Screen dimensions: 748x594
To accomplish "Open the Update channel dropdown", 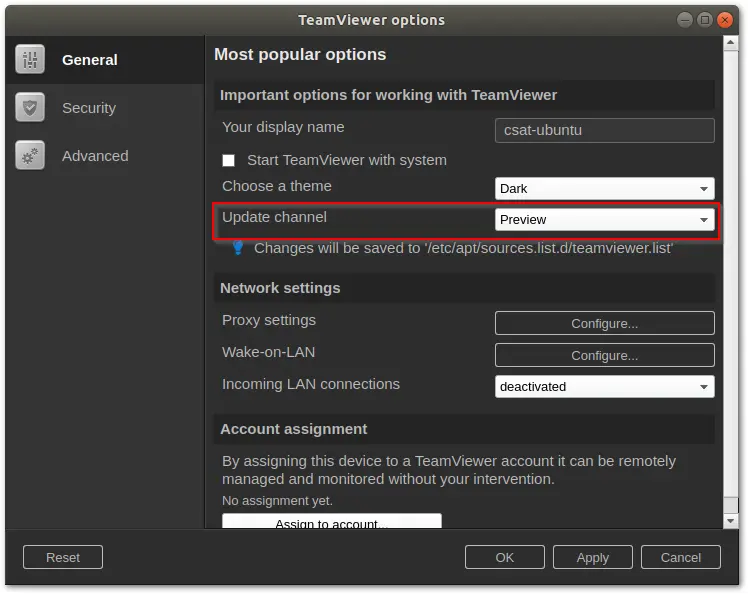I will click(604, 219).
